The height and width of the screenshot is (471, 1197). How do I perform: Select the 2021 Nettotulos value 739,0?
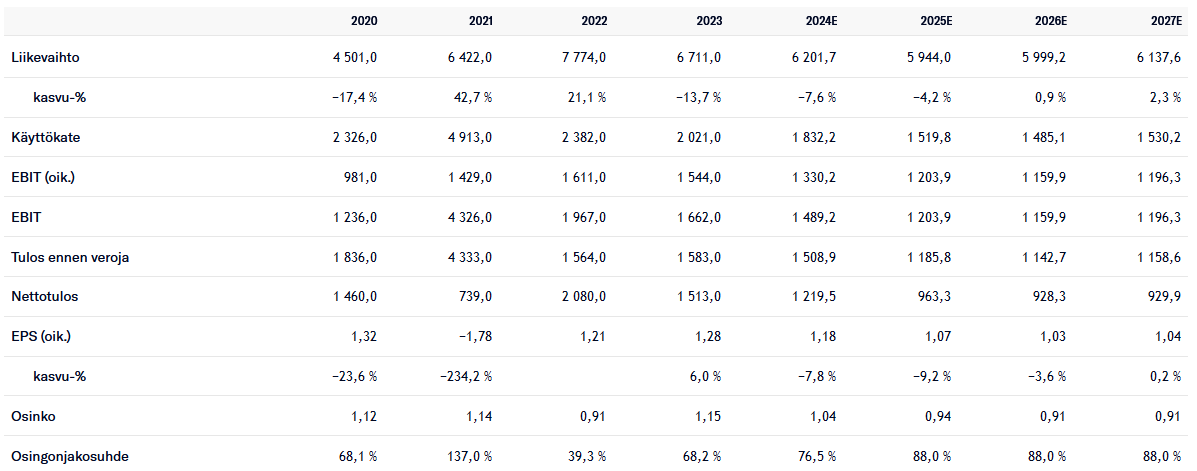(x=474, y=297)
